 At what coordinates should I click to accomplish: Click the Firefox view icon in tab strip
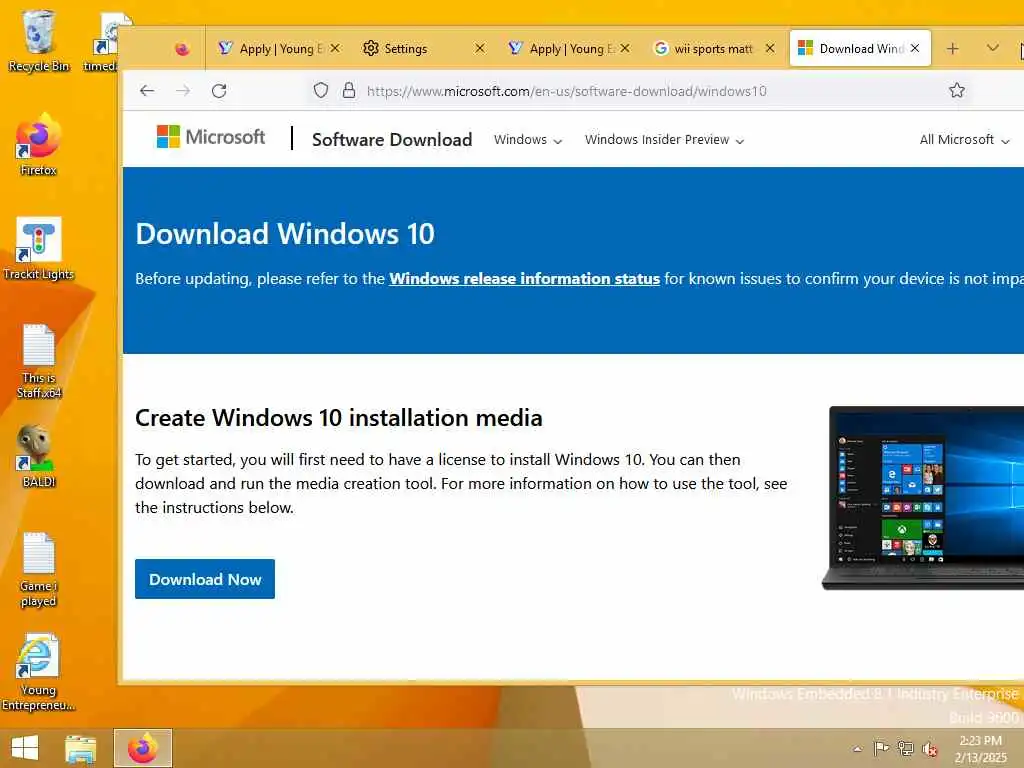(x=182, y=48)
